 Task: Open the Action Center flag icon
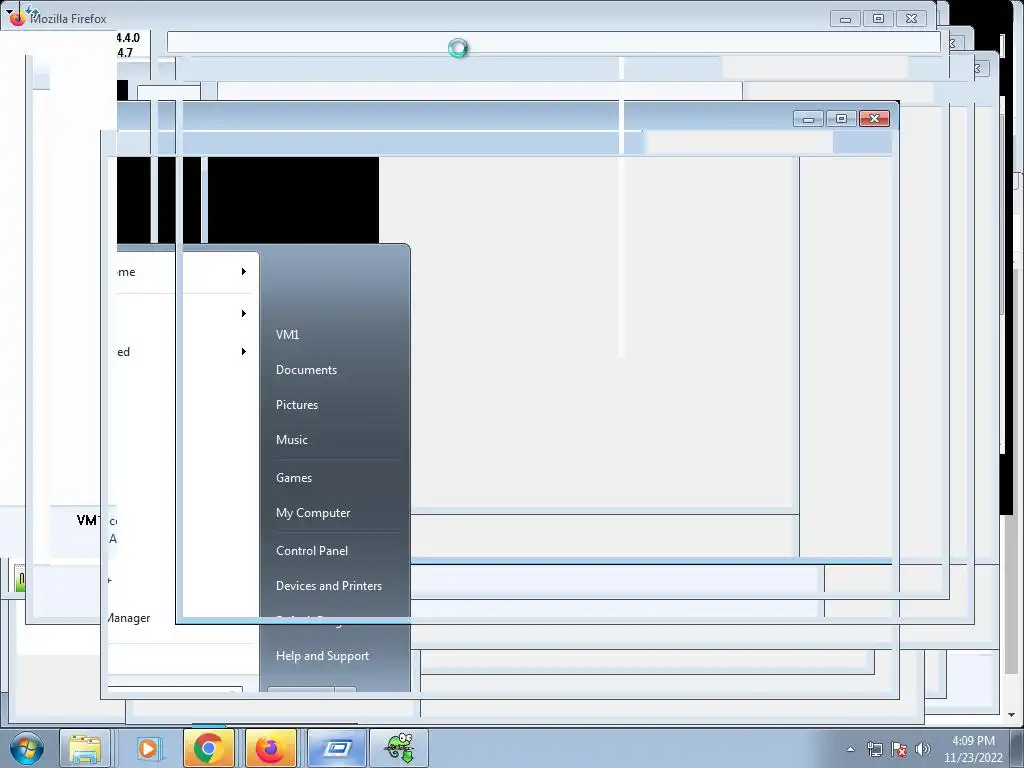coord(899,749)
